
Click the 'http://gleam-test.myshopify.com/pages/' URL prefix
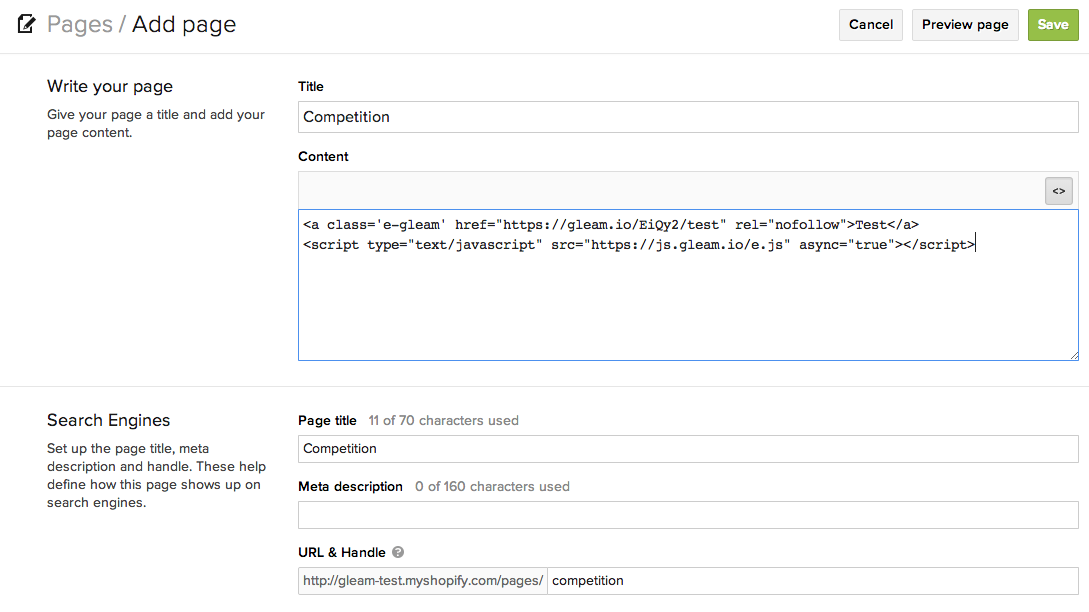423,581
